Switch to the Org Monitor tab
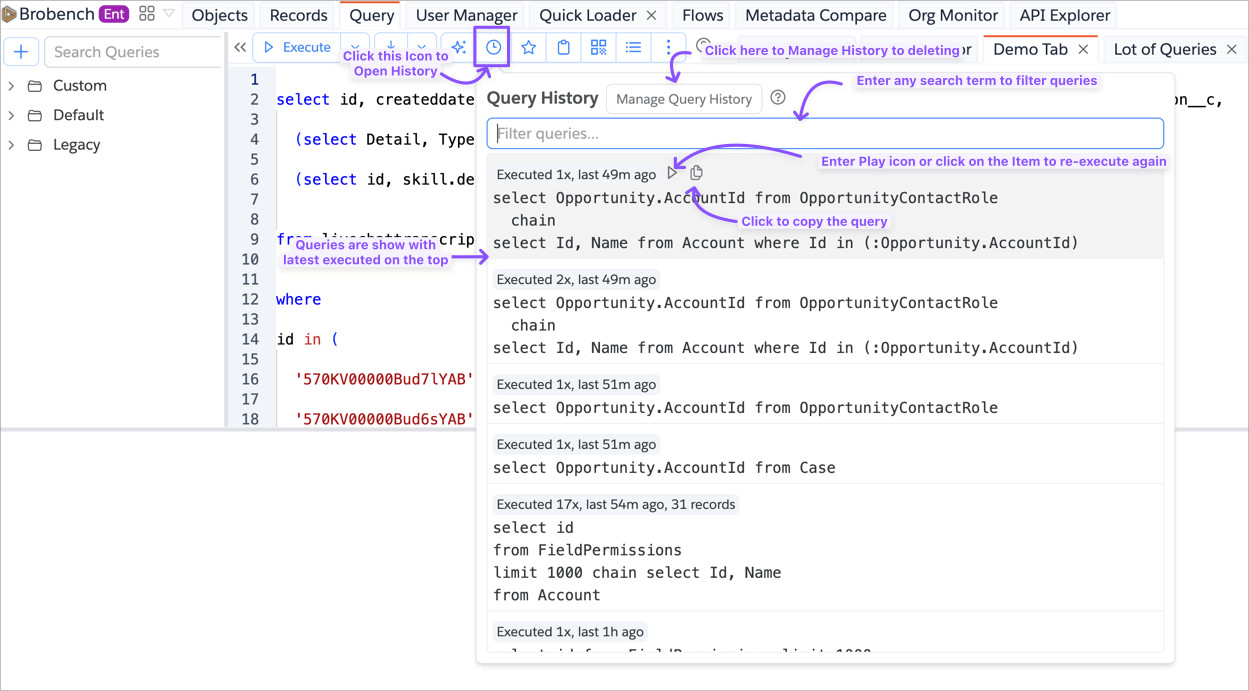 [x=952, y=15]
